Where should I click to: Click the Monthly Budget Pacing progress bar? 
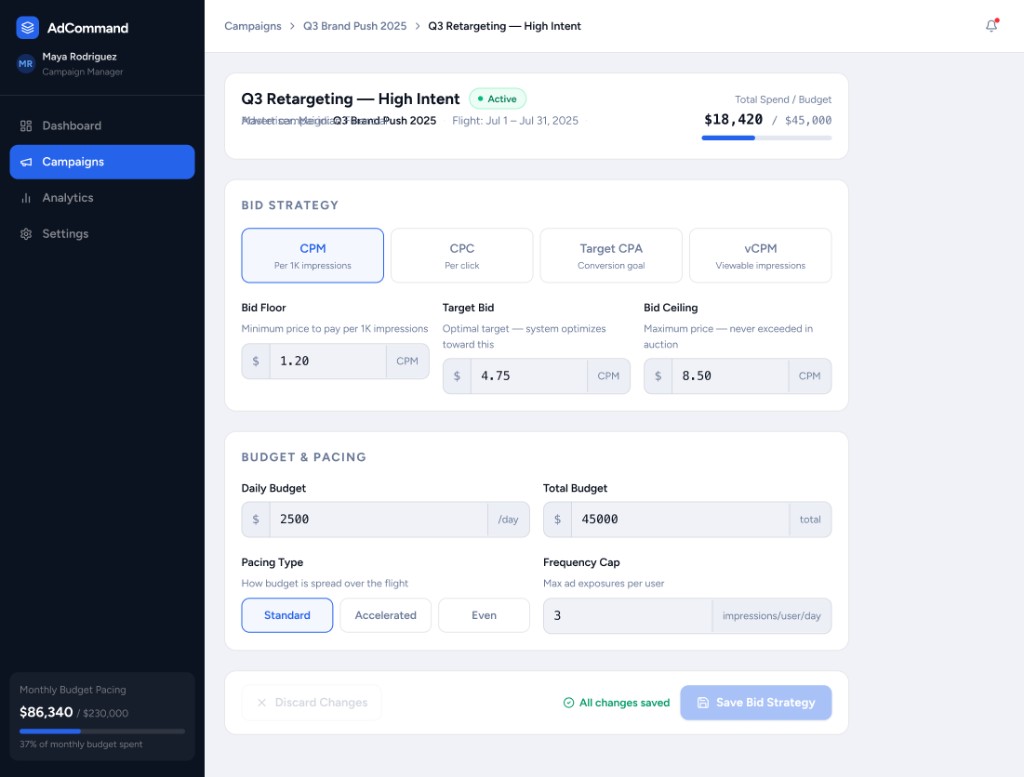click(102, 731)
